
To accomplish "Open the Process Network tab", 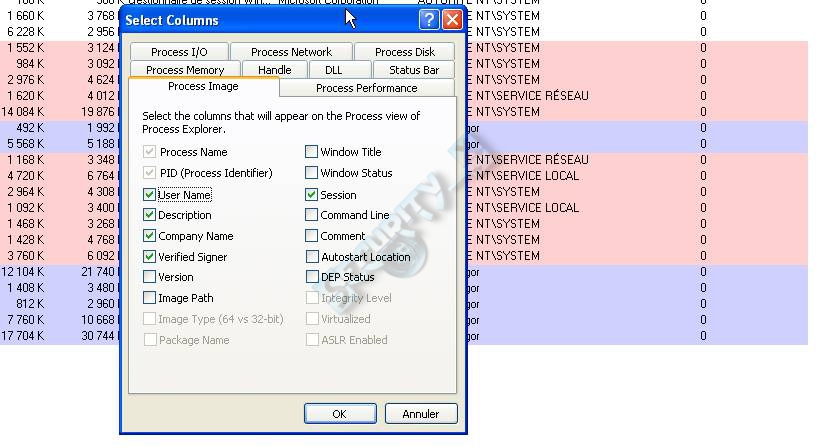I will click(291, 52).
